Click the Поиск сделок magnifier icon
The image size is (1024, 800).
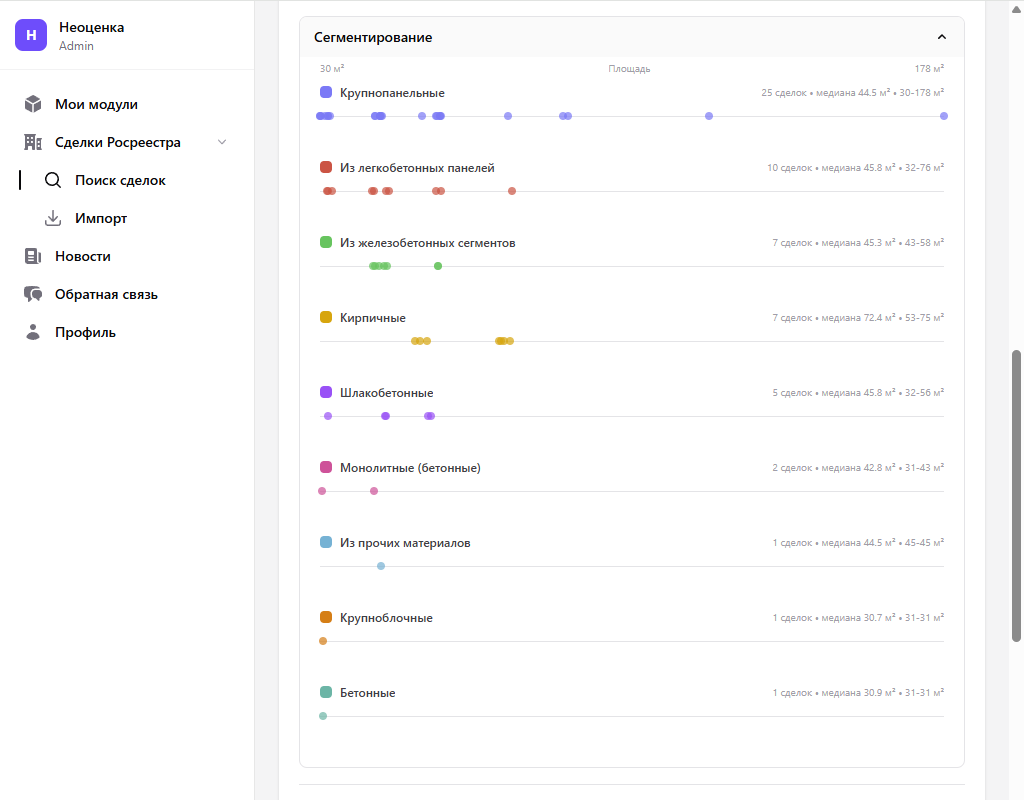tap(53, 180)
